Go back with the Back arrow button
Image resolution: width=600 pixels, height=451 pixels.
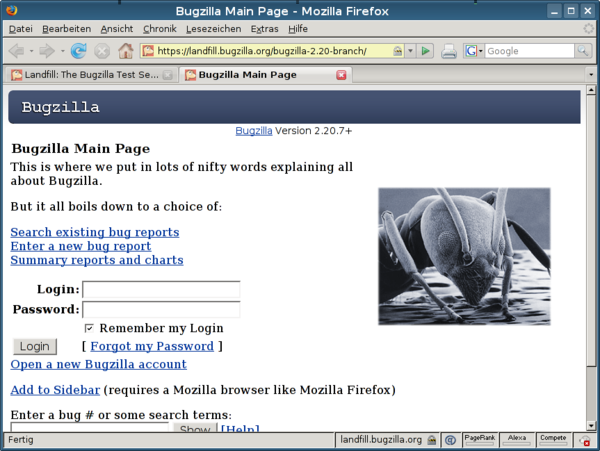16,51
